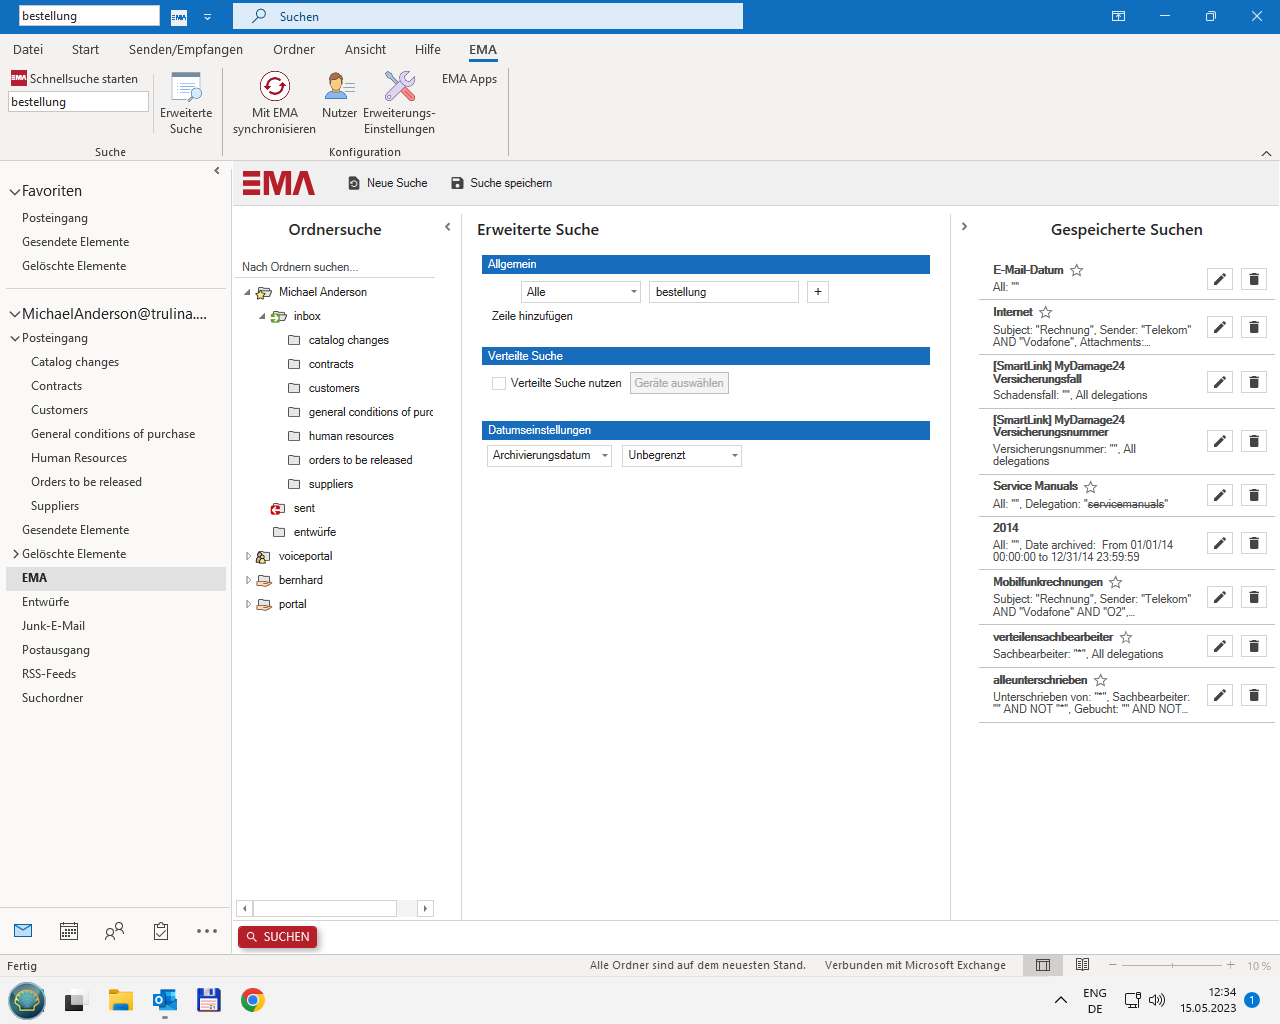Open Erweiterungs-Einstellungen tools icon
The height and width of the screenshot is (1024, 1280).
pos(399,87)
